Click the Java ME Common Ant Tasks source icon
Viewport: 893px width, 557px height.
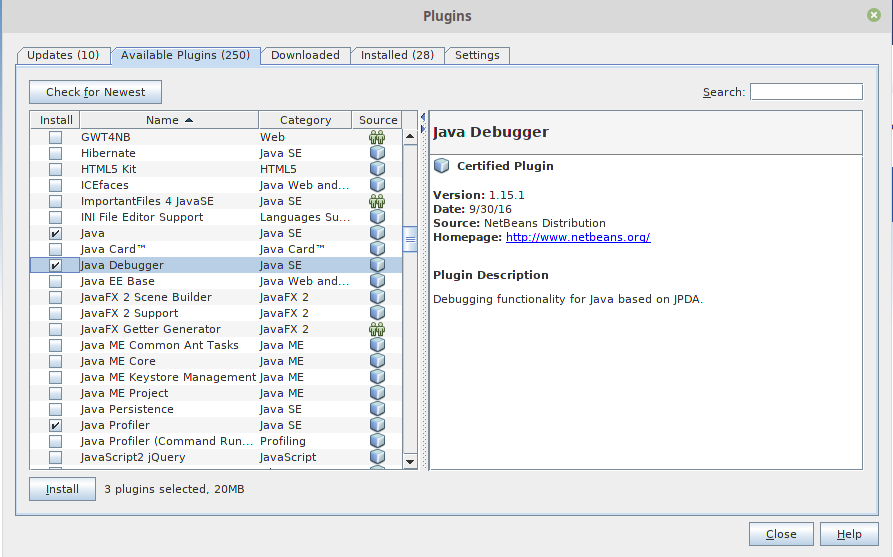(x=377, y=345)
